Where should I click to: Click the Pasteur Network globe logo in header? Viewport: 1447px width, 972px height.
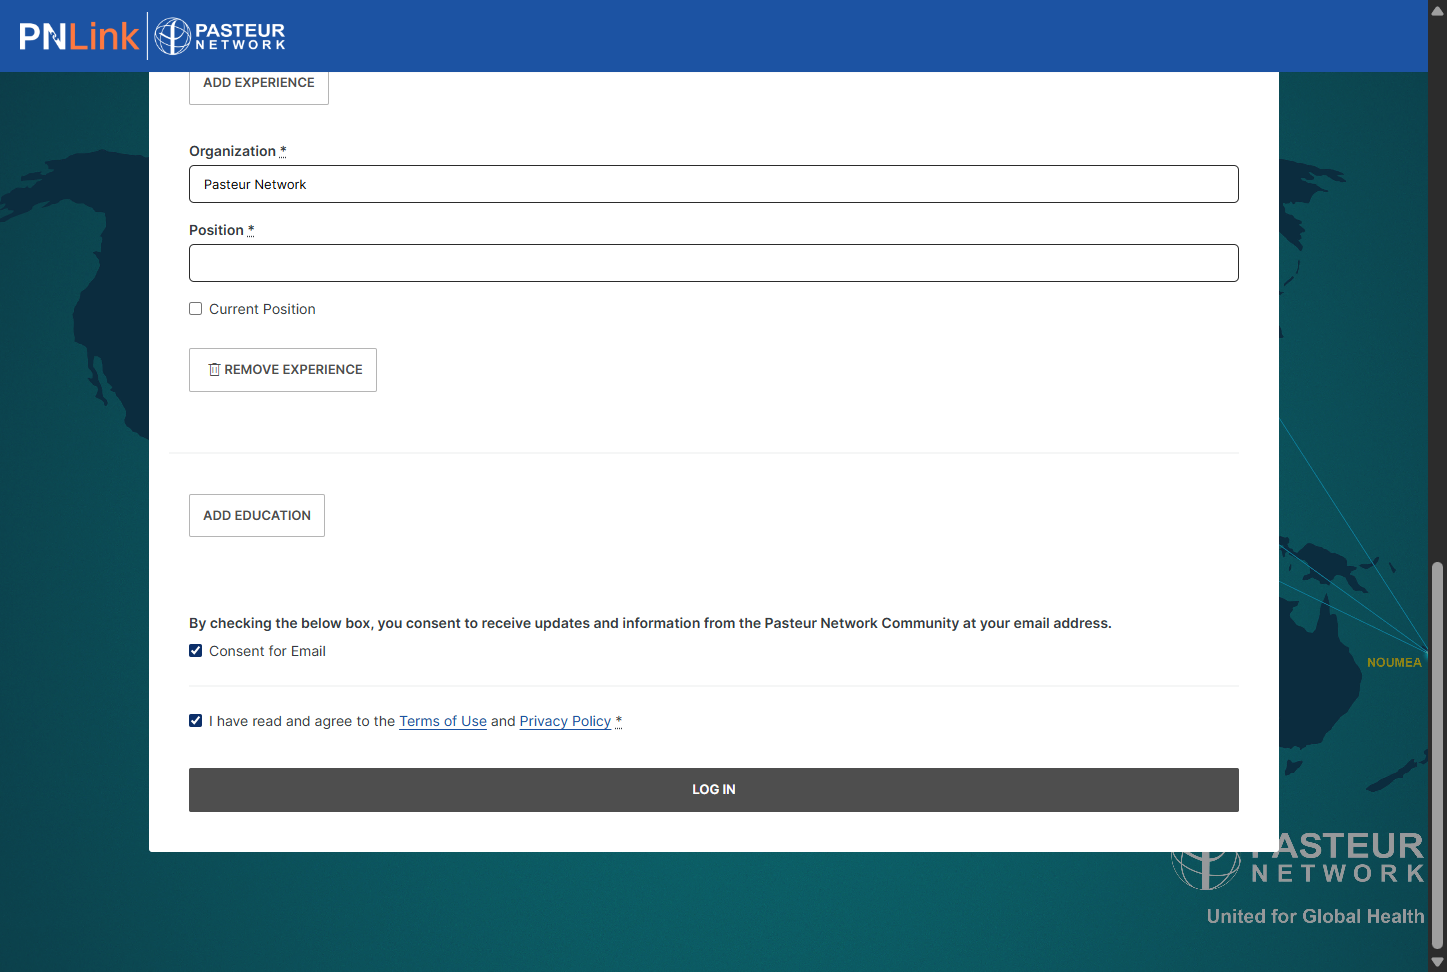172,36
